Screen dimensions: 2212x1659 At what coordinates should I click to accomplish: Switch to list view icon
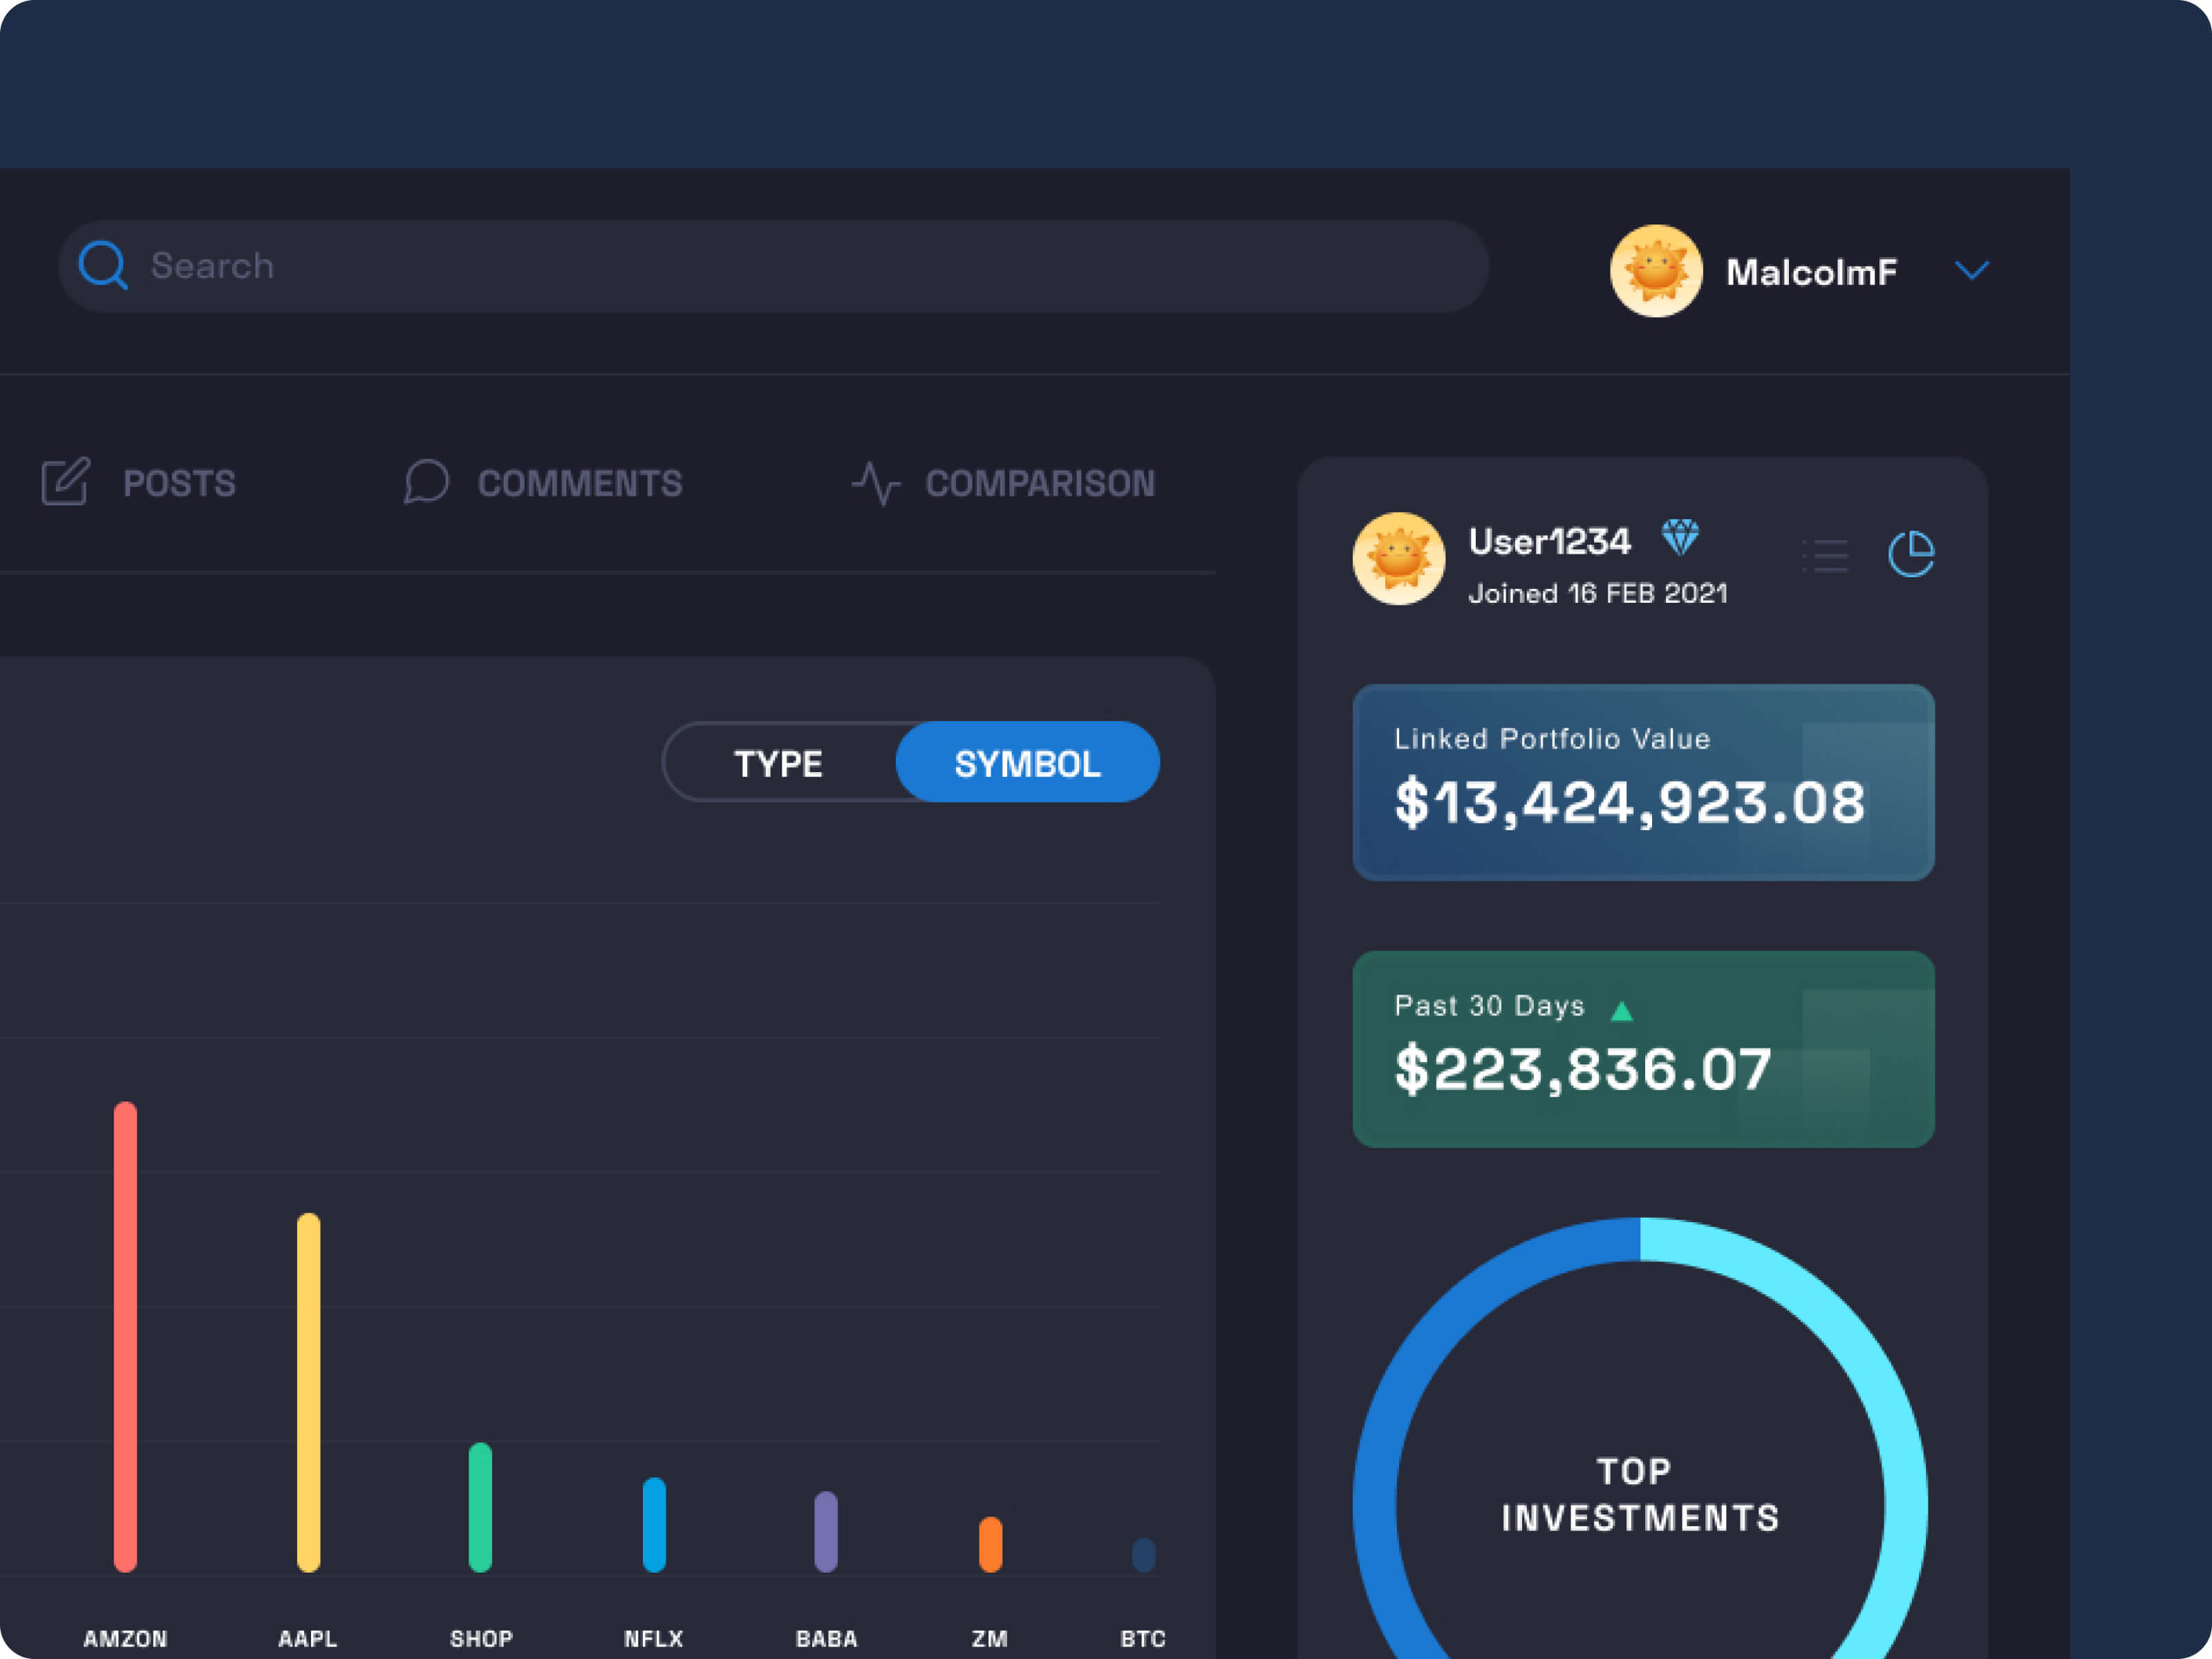(x=1825, y=556)
